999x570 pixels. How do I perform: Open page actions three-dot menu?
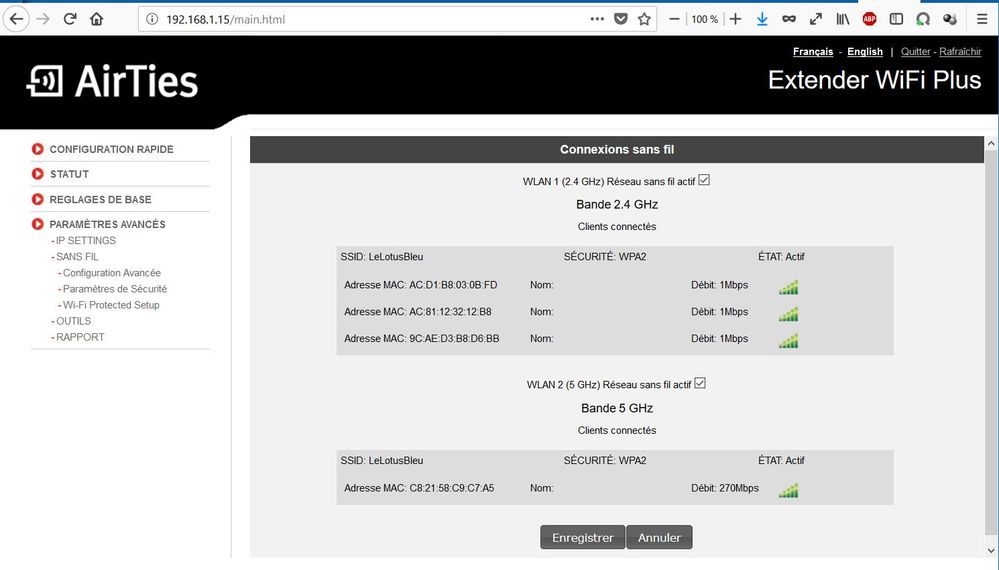coord(597,19)
